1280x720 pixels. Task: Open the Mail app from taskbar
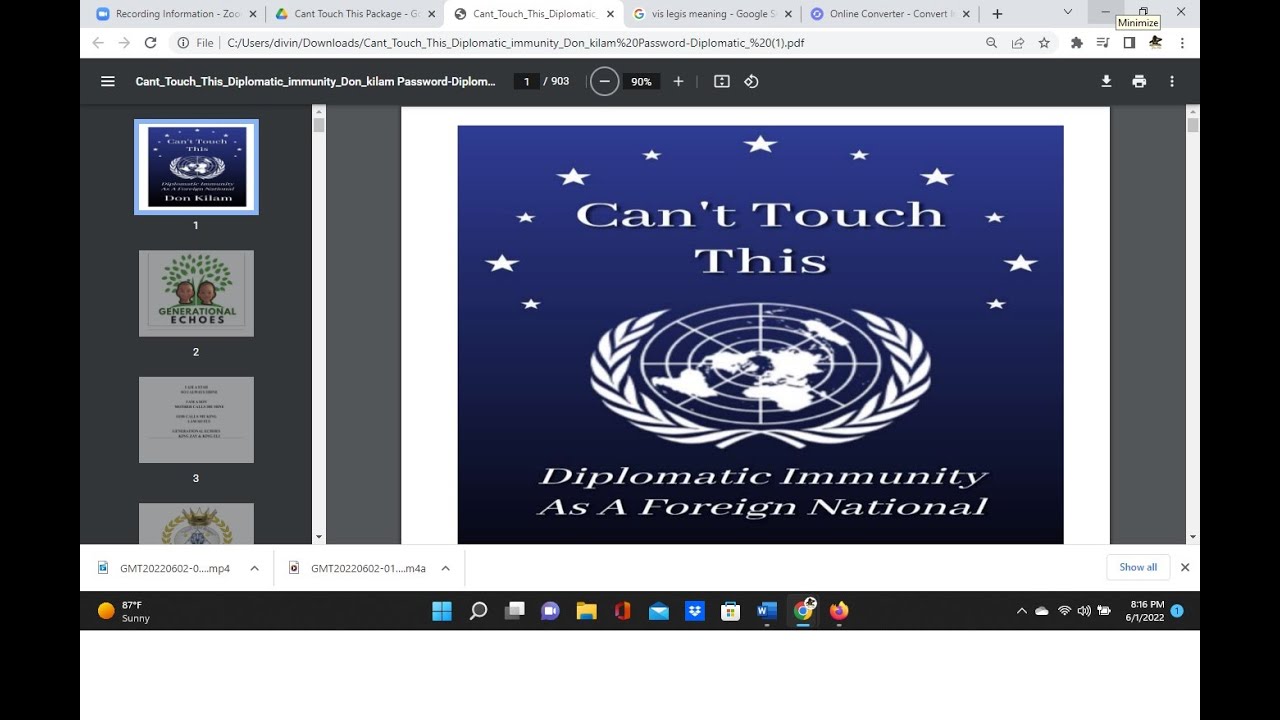coord(659,611)
